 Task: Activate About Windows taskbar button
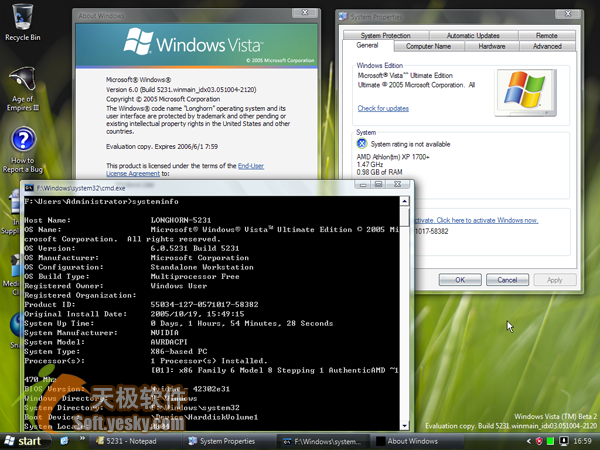point(417,441)
